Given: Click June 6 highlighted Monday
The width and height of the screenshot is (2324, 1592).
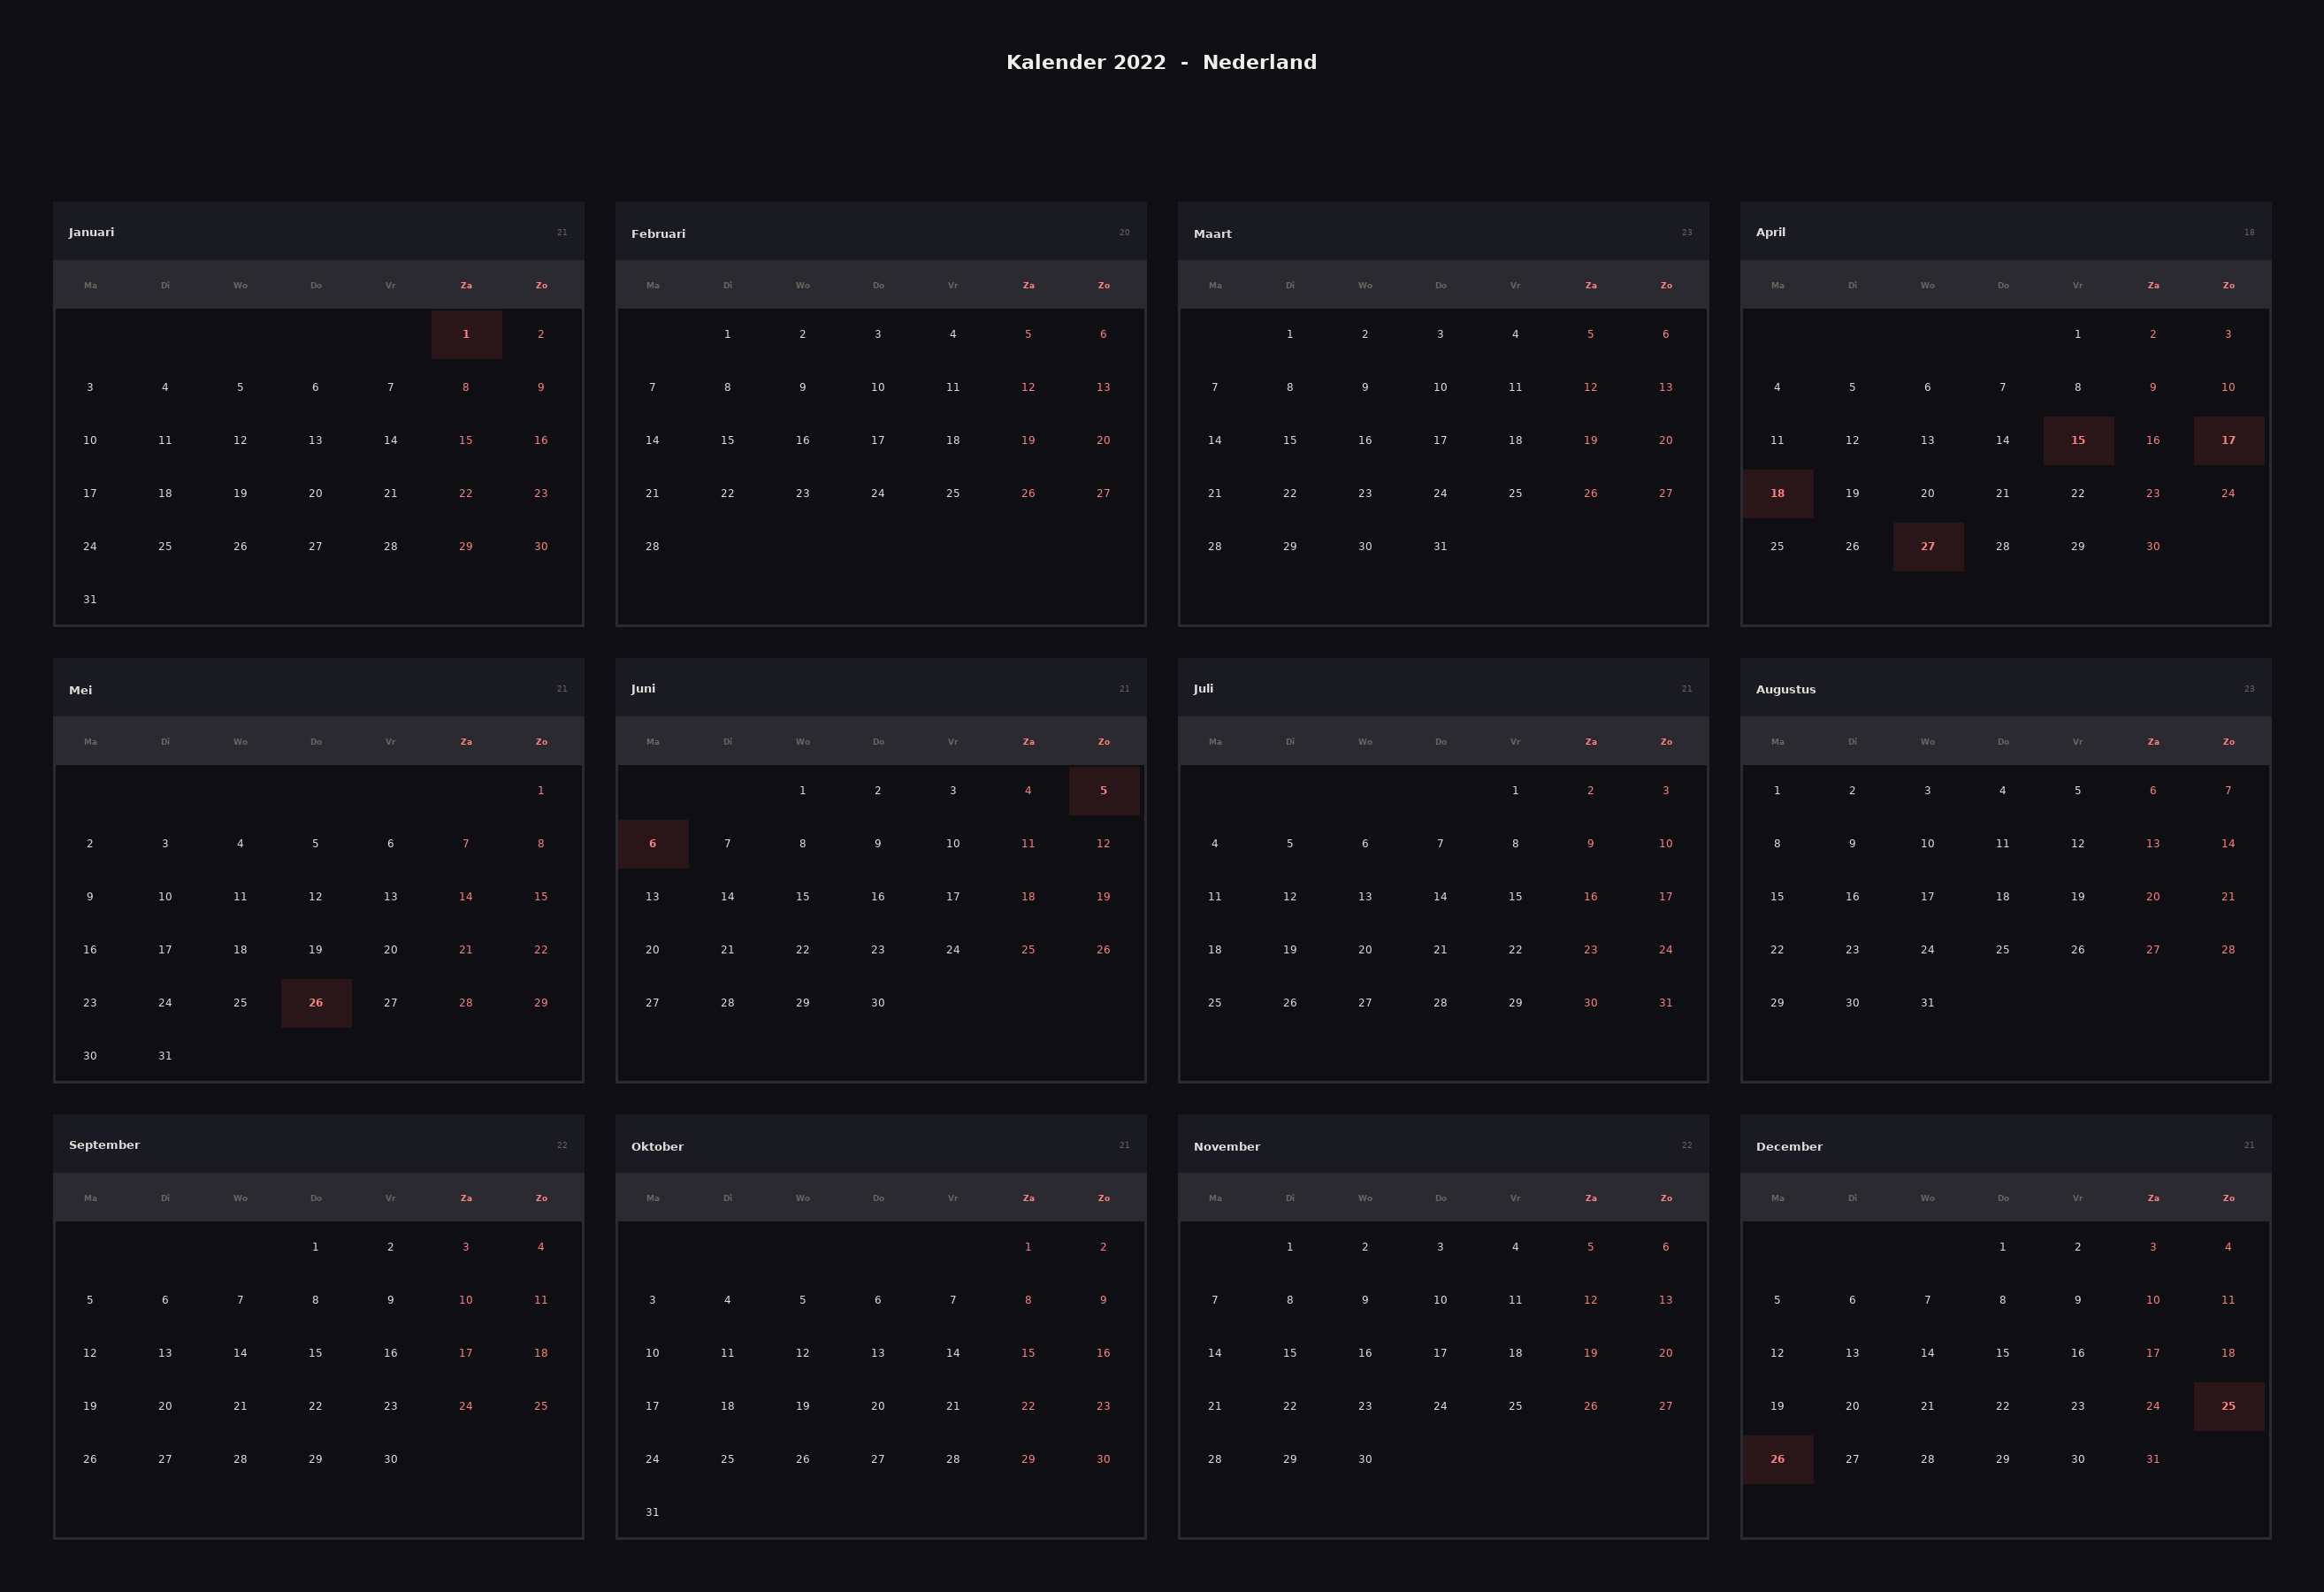Looking at the screenshot, I should coord(653,843).
